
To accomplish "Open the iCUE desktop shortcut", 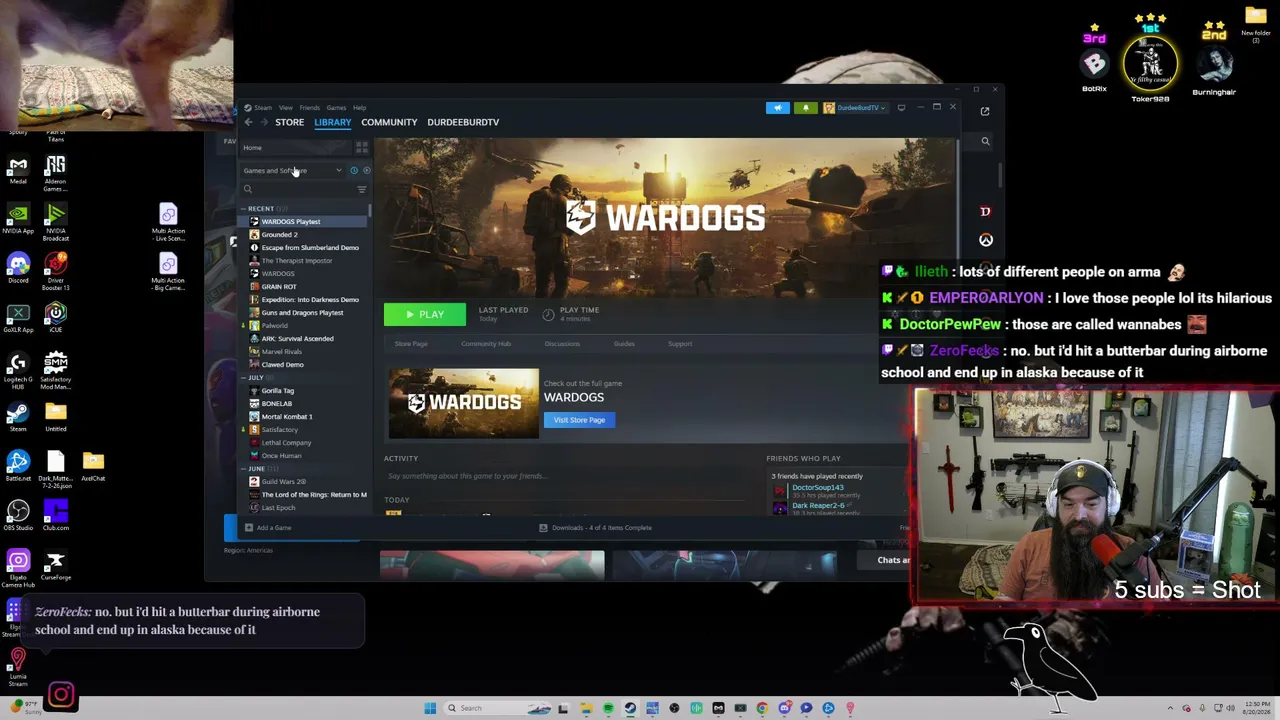I will pyautogui.click(x=56, y=317).
